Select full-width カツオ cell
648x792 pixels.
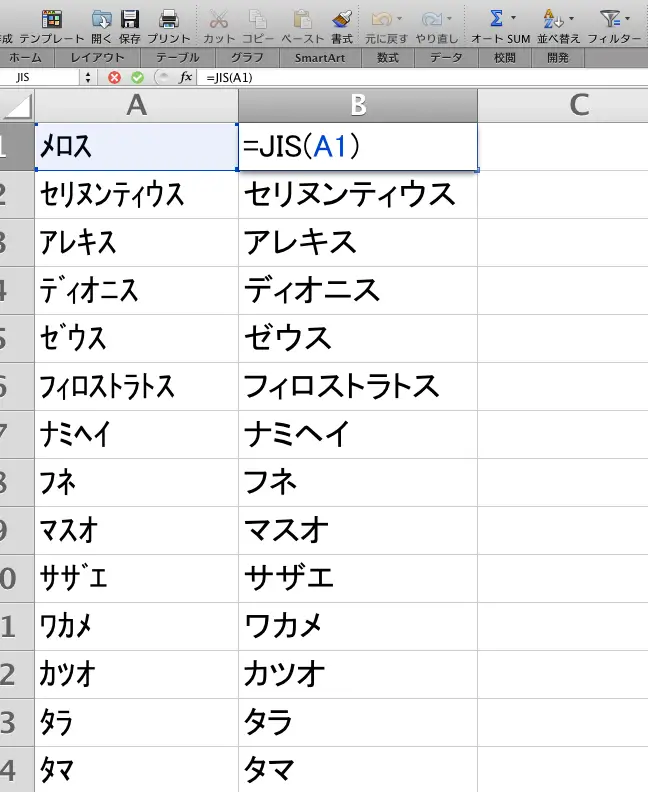pos(358,674)
